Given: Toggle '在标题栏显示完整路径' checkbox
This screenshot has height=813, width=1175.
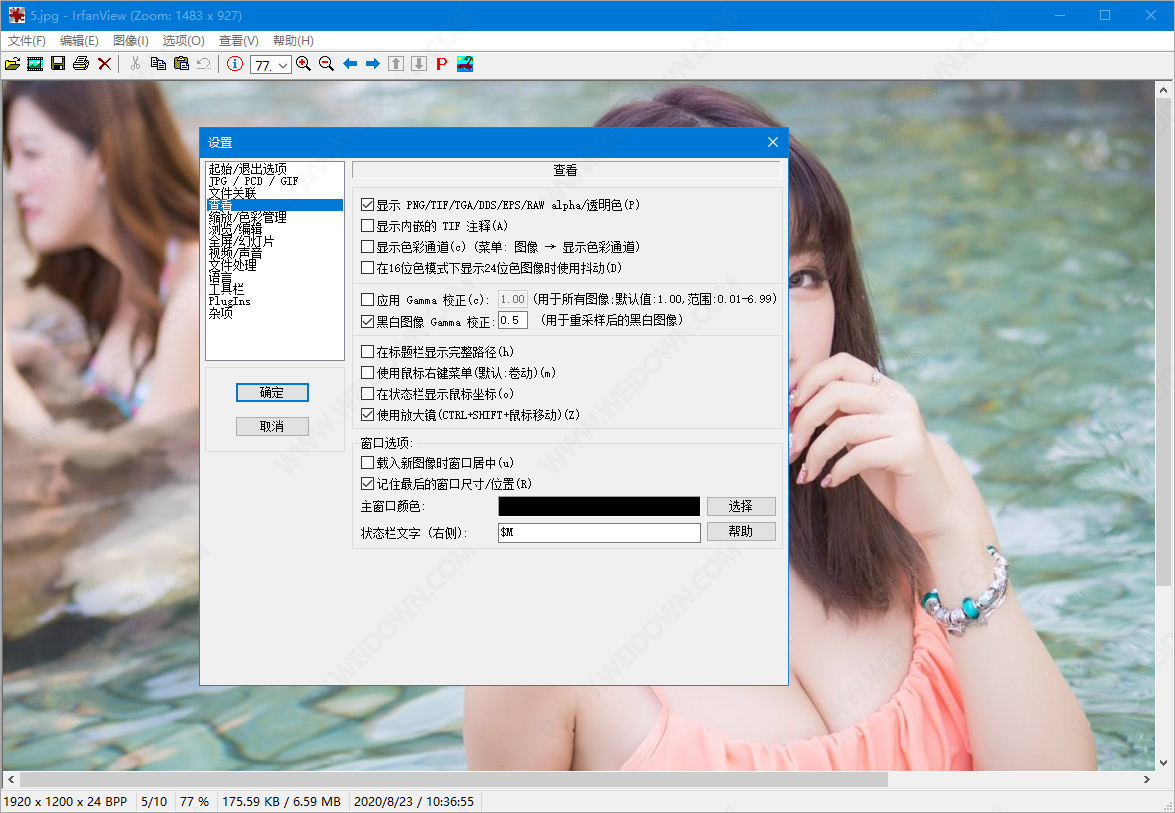Looking at the screenshot, I should tap(368, 352).
